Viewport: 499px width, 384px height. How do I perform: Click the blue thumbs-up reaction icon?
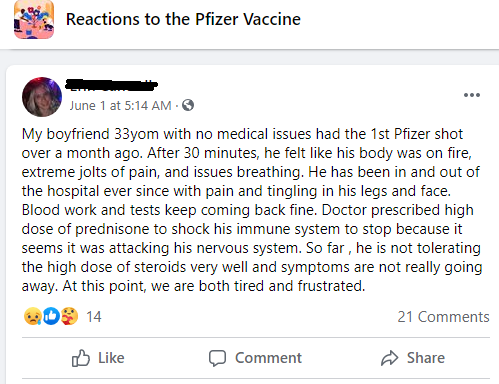[x=51, y=316]
